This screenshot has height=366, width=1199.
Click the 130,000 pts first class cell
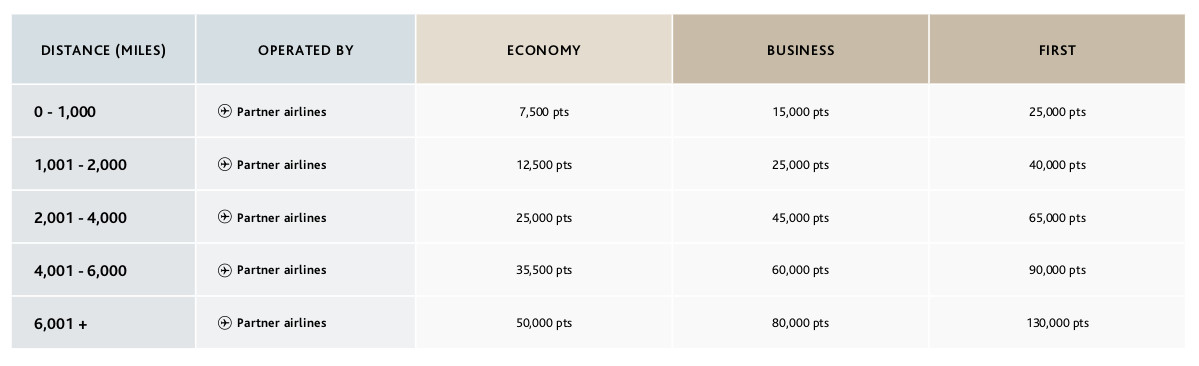pyautogui.click(x=1058, y=322)
